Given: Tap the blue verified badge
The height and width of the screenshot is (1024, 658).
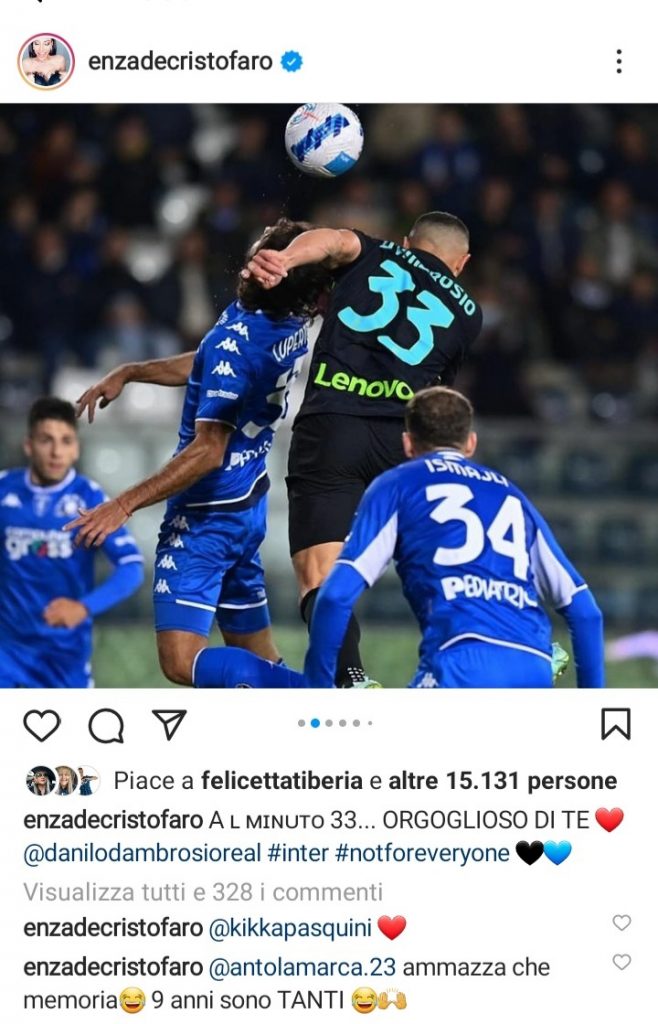Looking at the screenshot, I should coord(292,61).
